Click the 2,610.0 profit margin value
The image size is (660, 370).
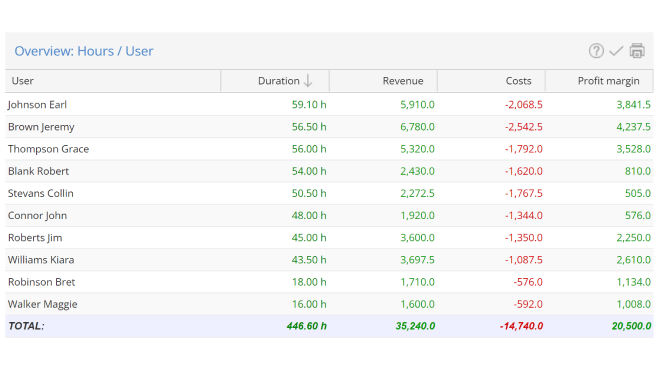pos(633,260)
